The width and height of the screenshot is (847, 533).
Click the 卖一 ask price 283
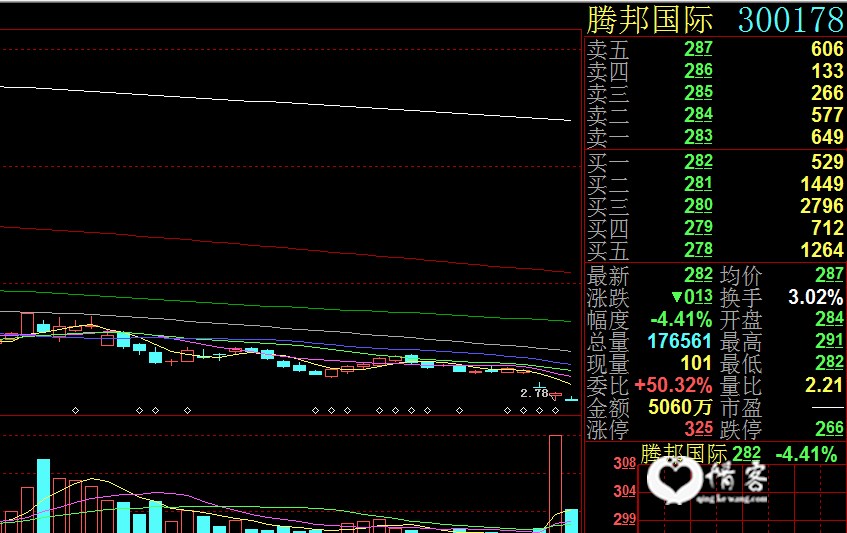[x=698, y=137]
